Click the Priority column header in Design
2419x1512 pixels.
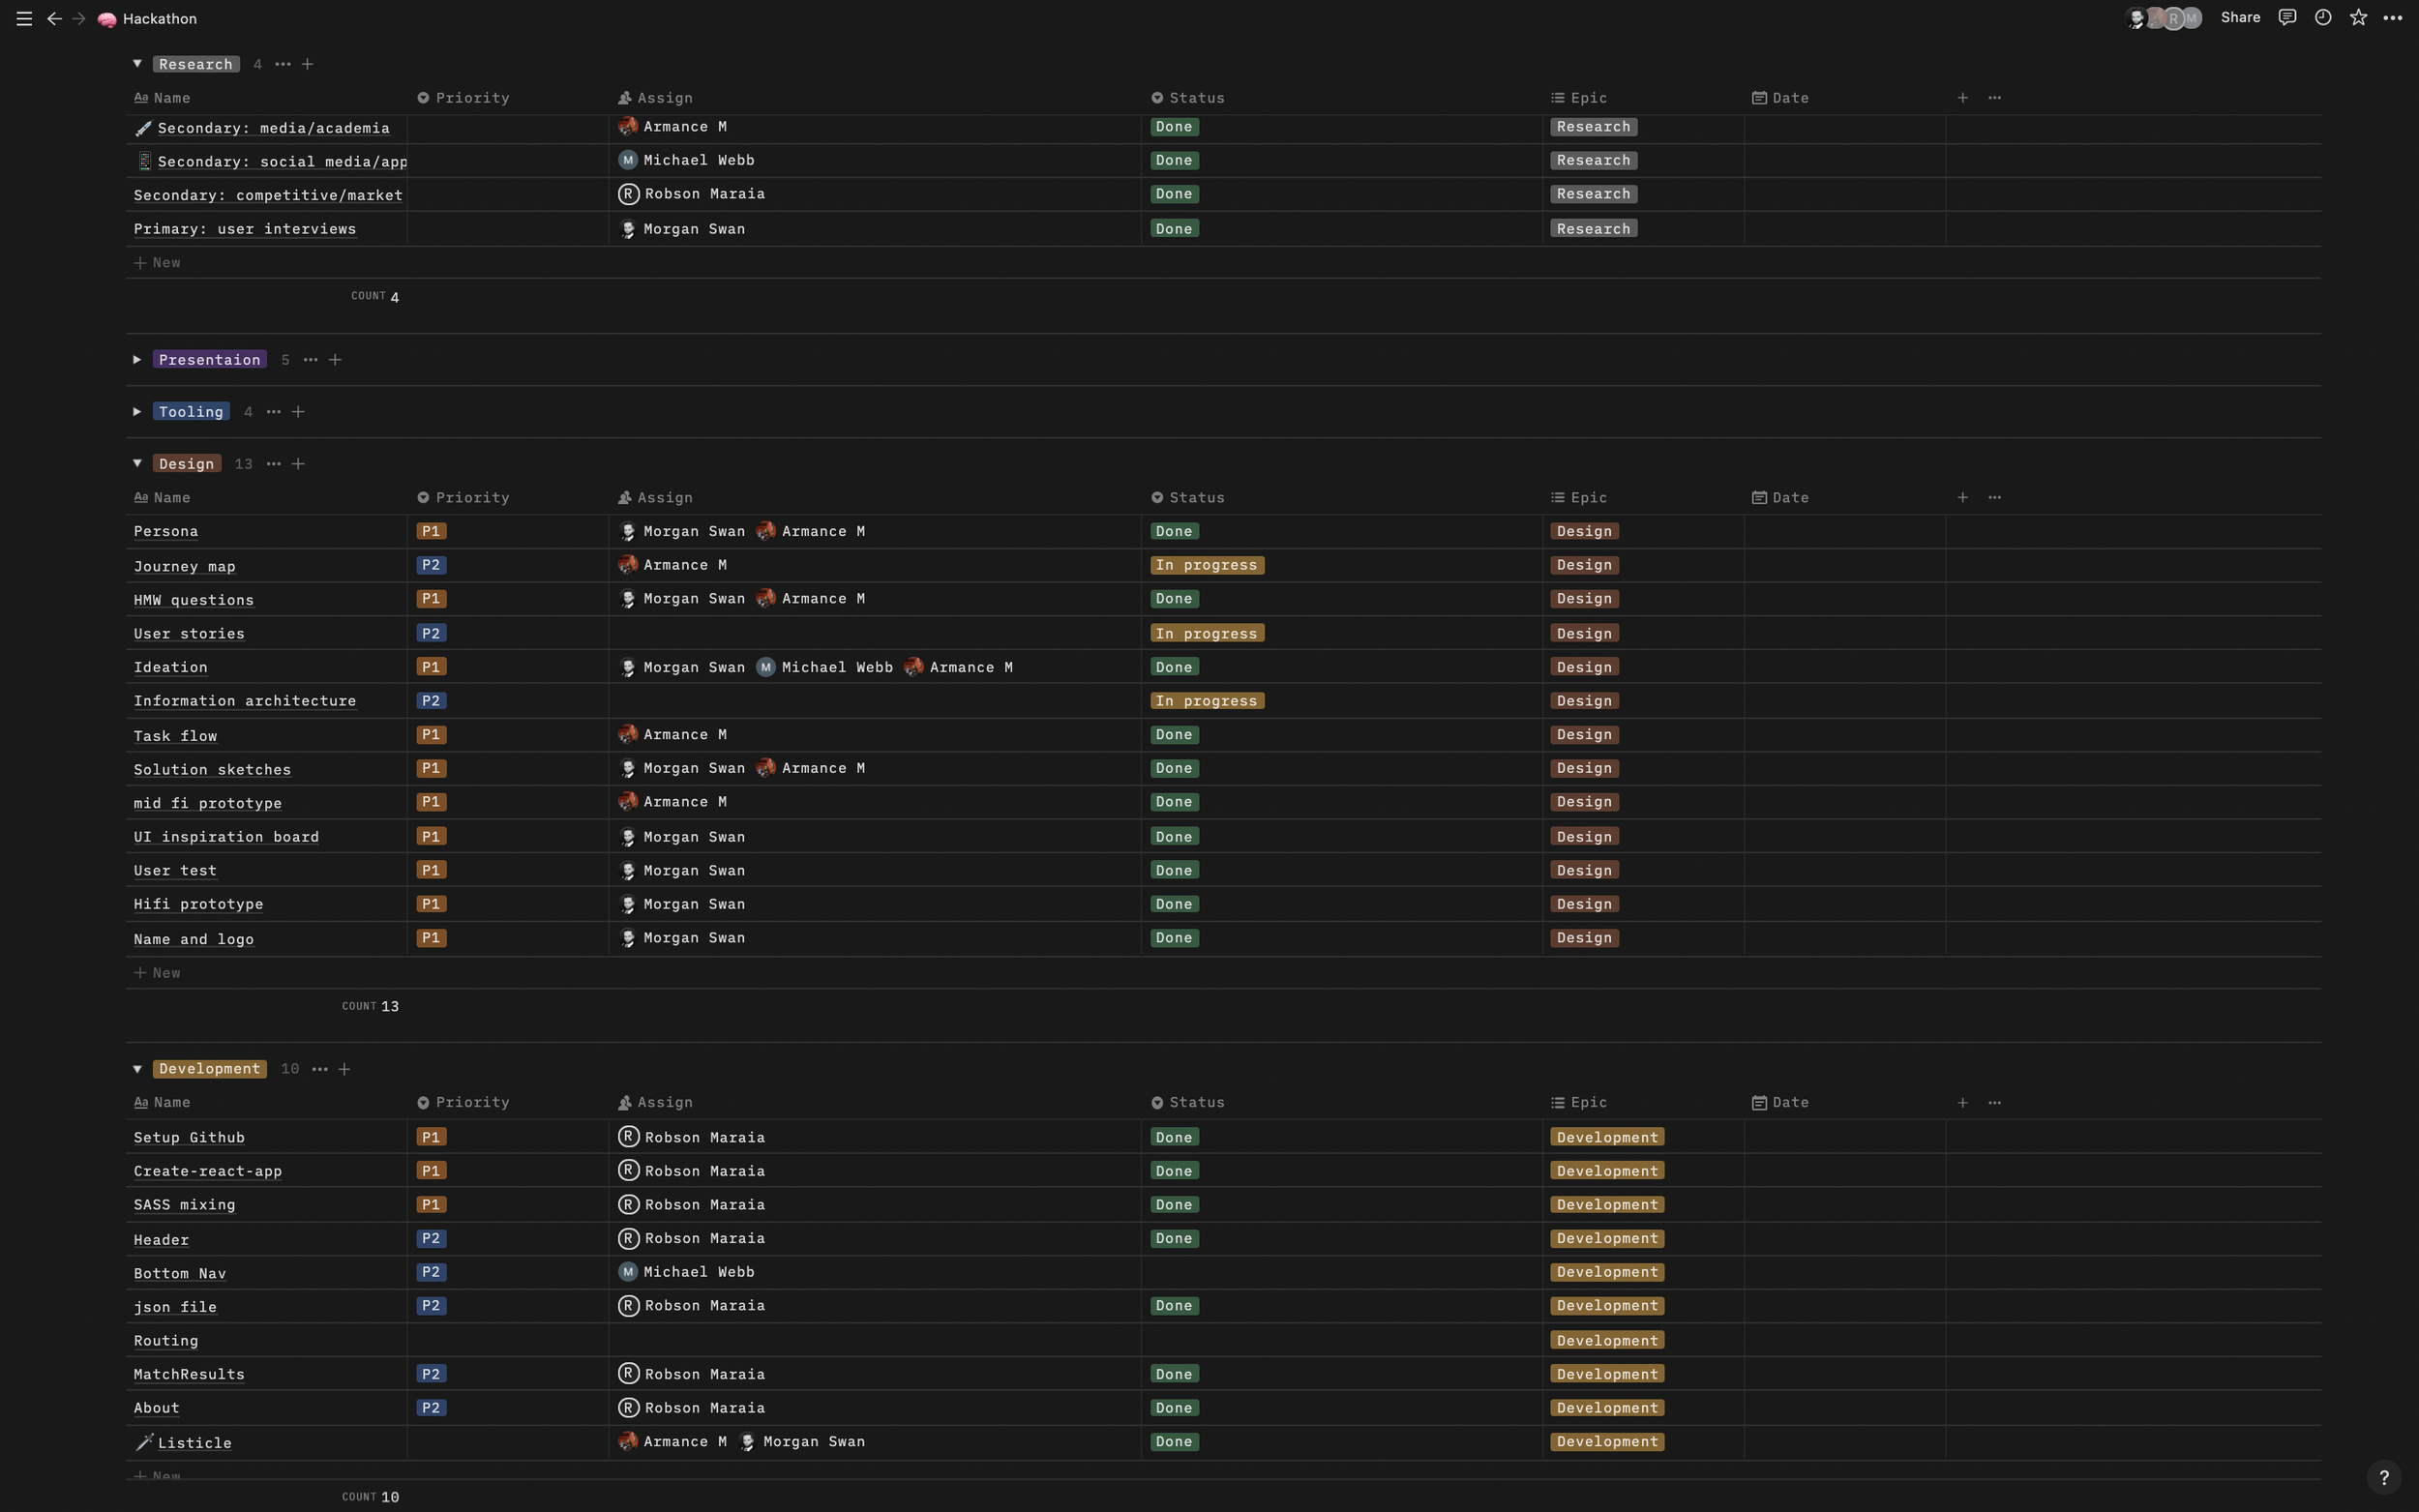472,498
